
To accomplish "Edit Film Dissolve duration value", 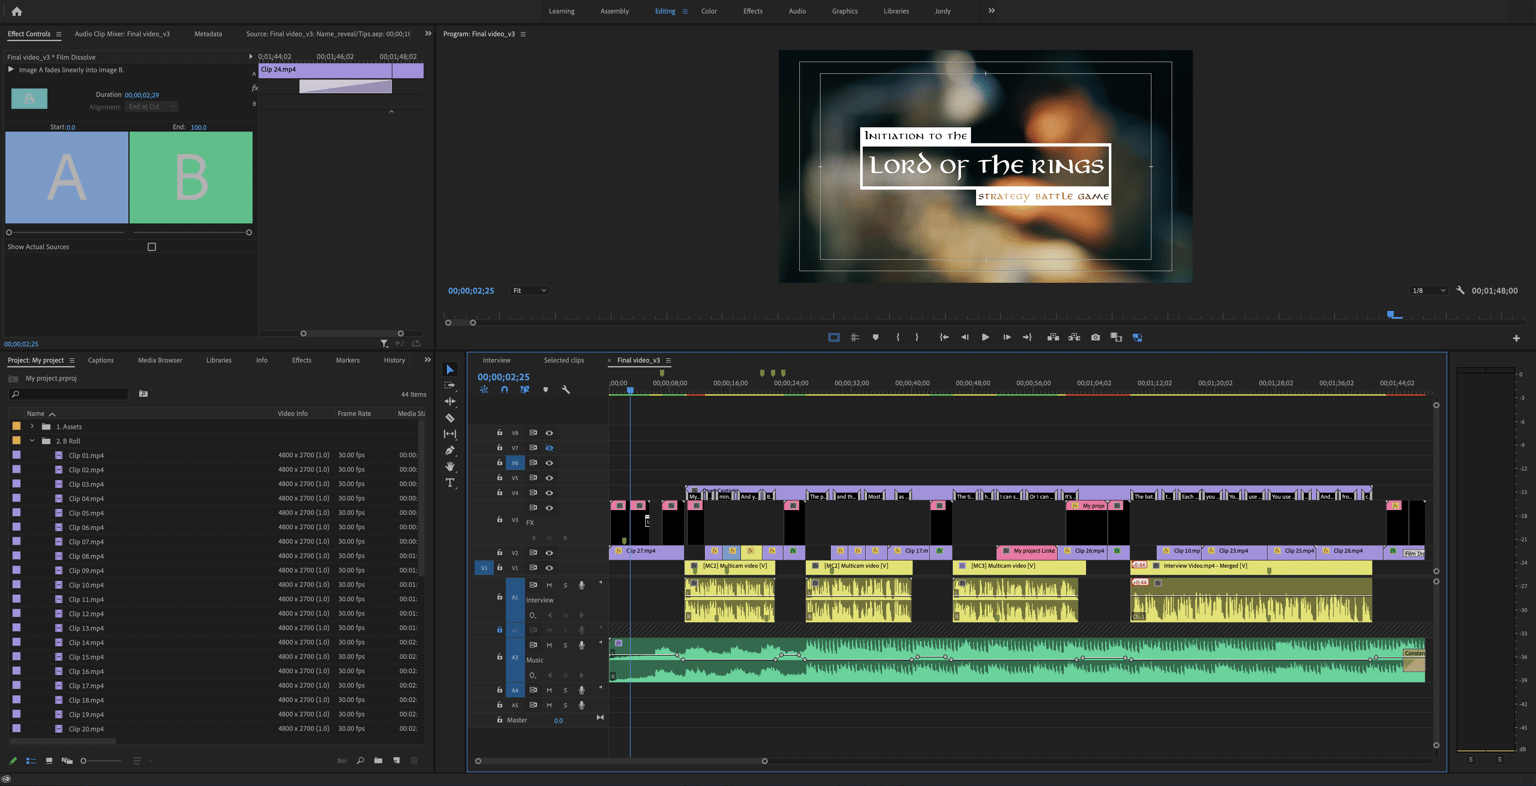I will (142, 95).
